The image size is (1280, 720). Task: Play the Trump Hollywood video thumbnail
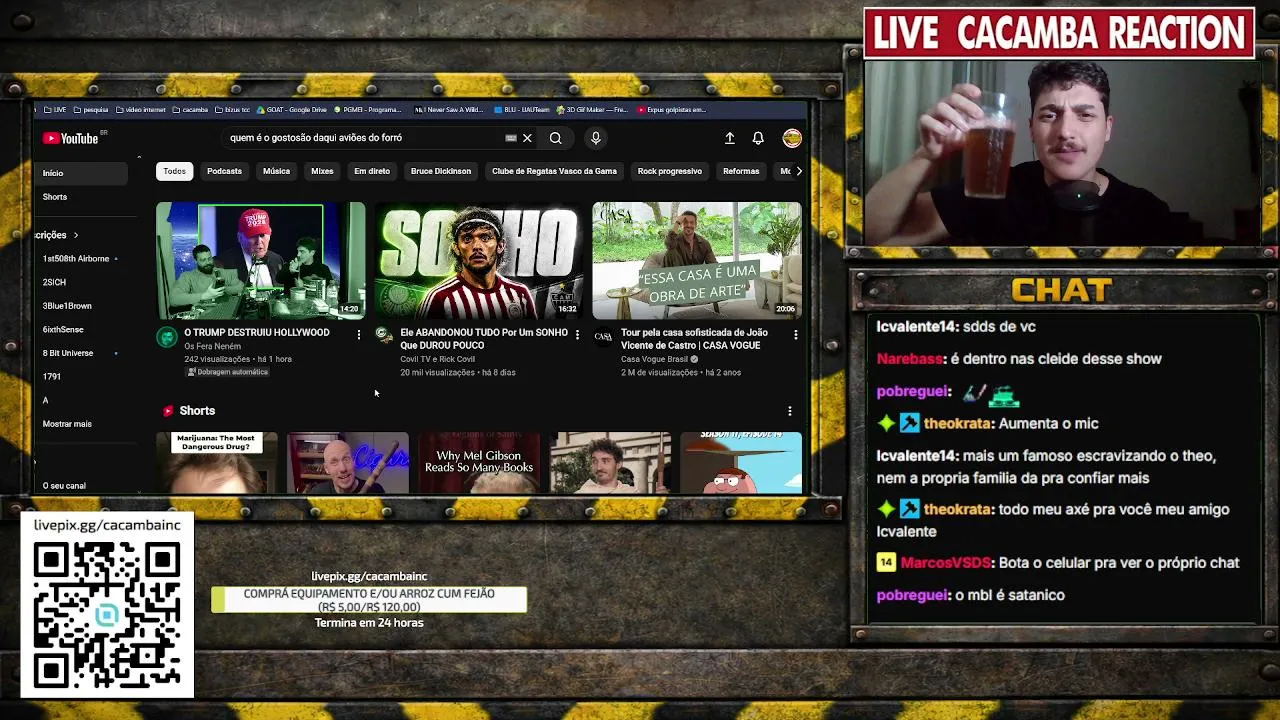(x=261, y=260)
